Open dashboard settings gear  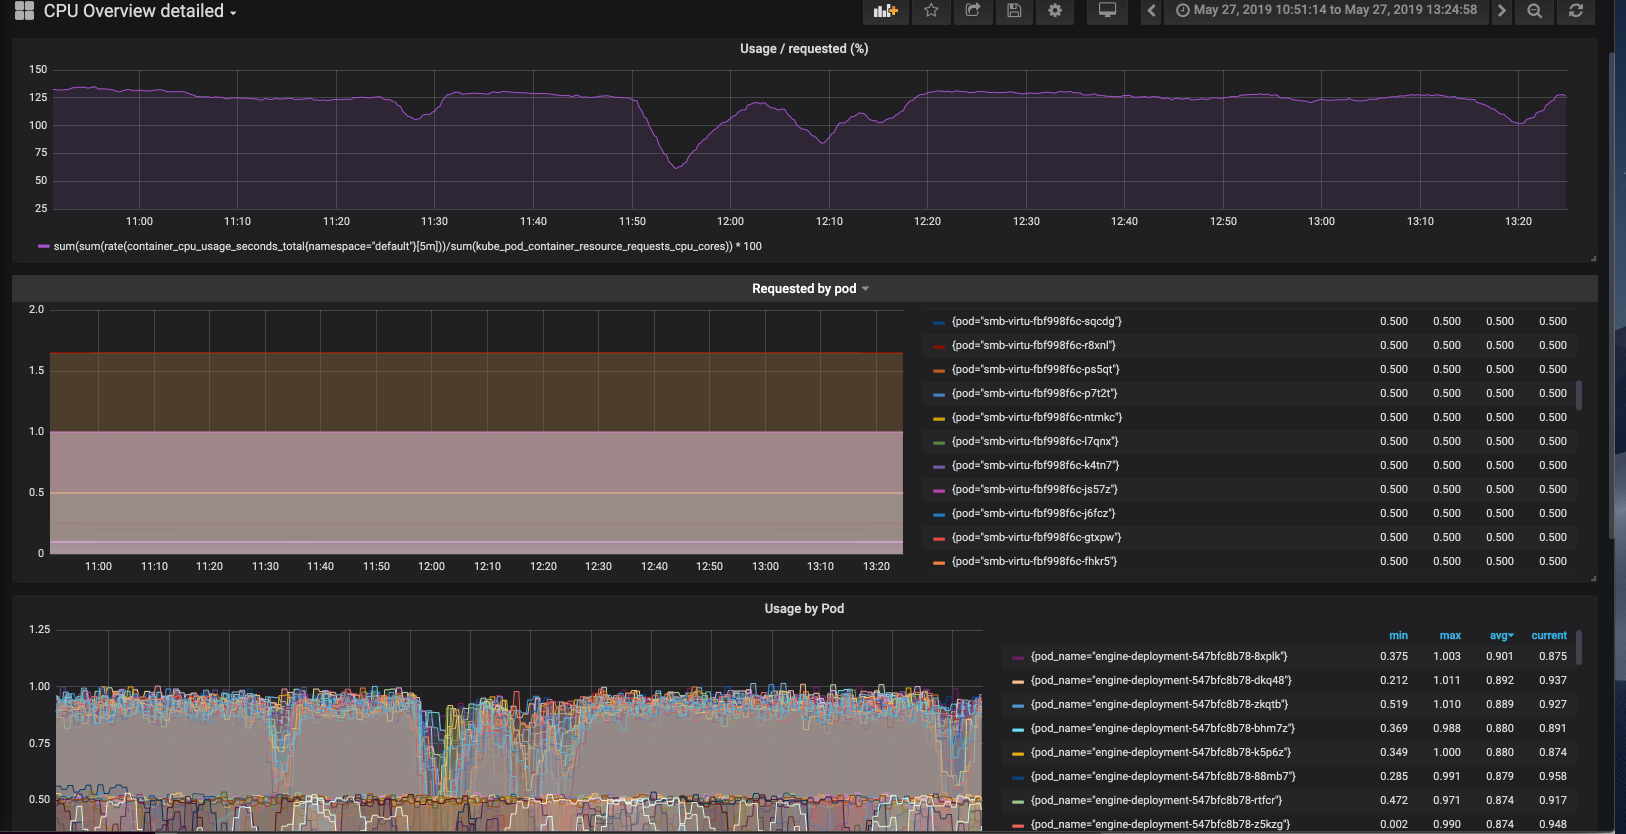(1055, 11)
